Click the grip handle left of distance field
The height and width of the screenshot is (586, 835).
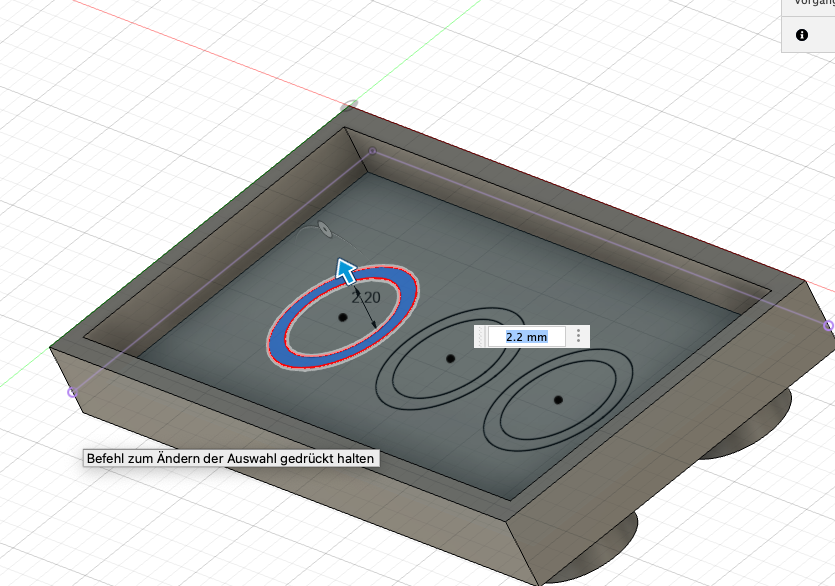point(481,337)
